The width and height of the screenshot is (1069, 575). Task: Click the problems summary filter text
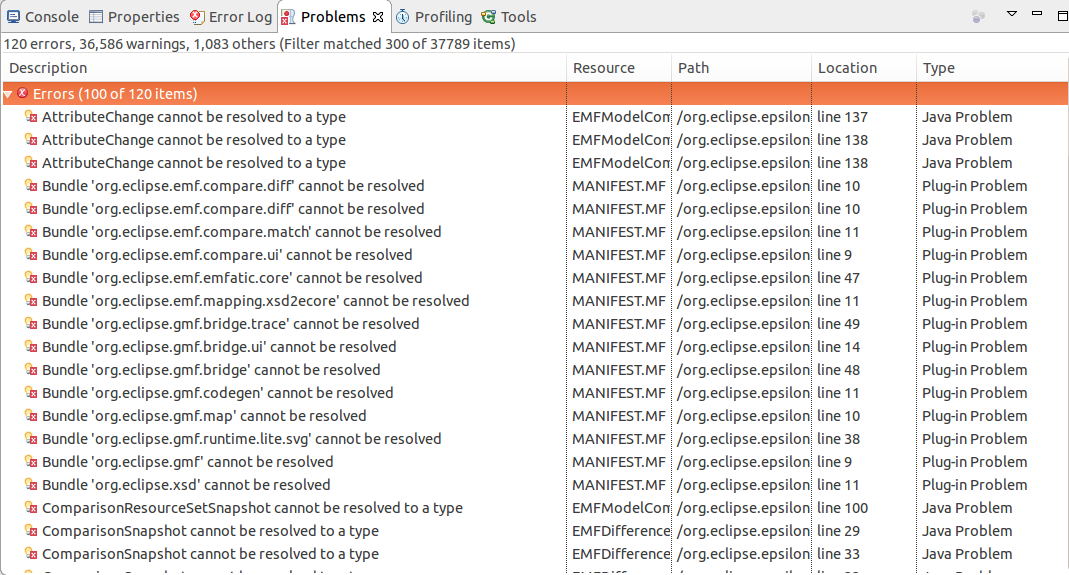[x=259, y=44]
